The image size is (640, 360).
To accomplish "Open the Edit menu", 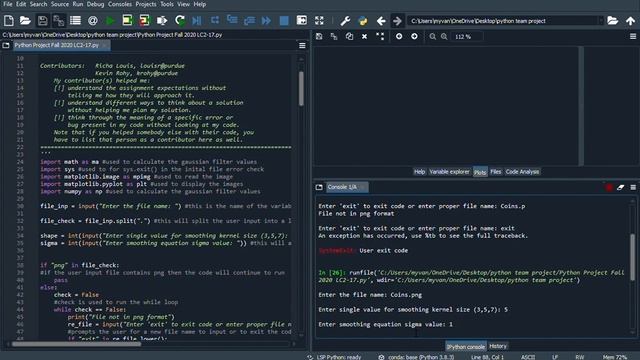I will pos(21,4).
